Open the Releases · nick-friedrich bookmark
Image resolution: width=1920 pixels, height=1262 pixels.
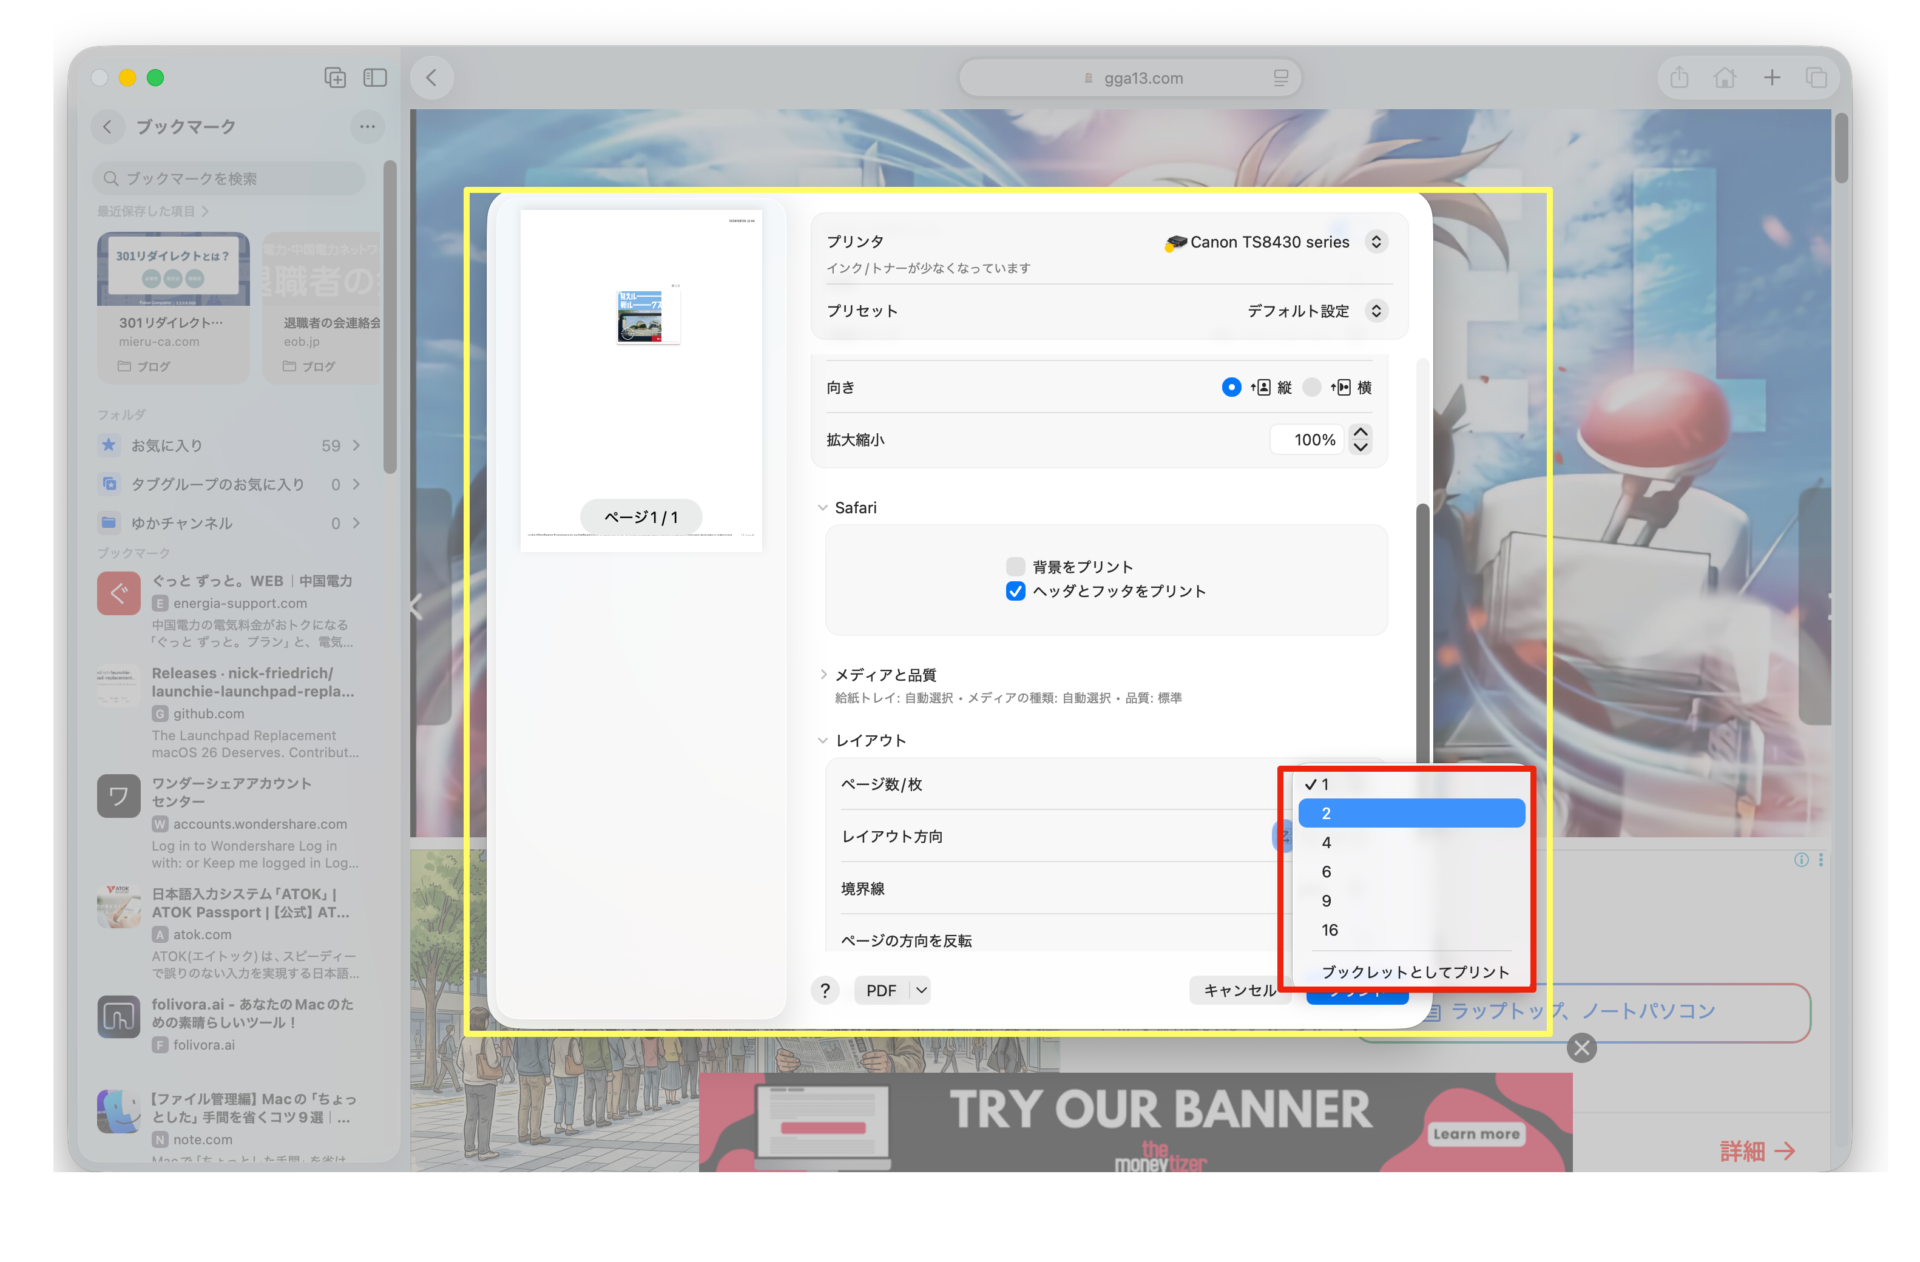pyautogui.click(x=229, y=713)
